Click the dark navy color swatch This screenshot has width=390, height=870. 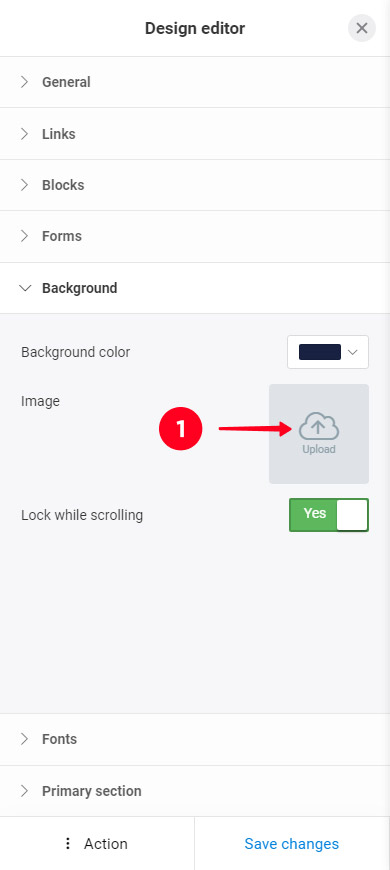[320, 352]
